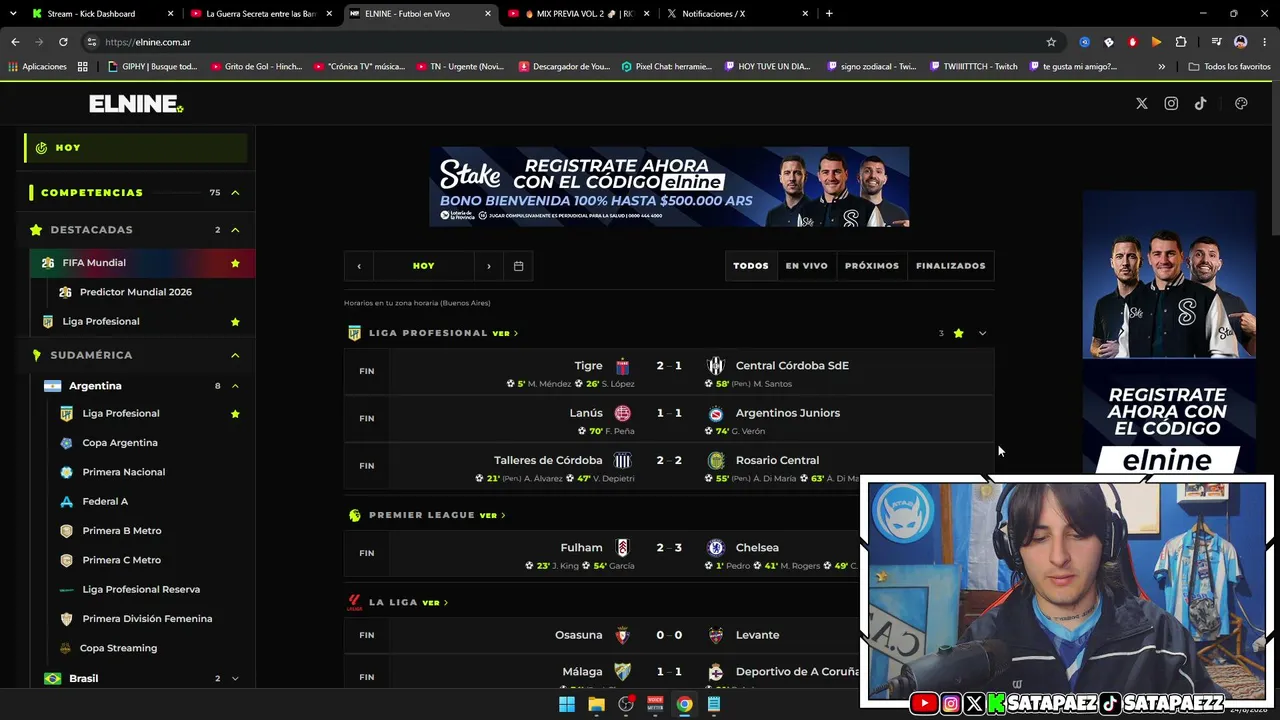Viewport: 1280px width, 720px height.
Task: Show hidden bookmarks overflow chevron
Action: tap(1161, 67)
